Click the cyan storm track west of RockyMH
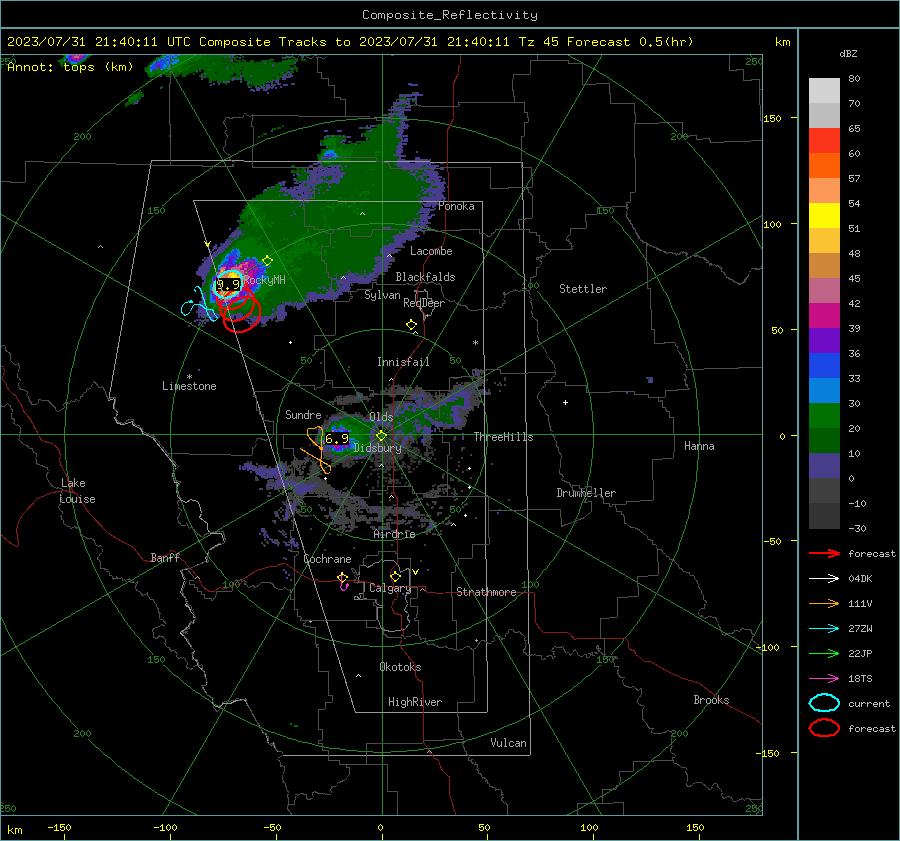 tap(198, 304)
